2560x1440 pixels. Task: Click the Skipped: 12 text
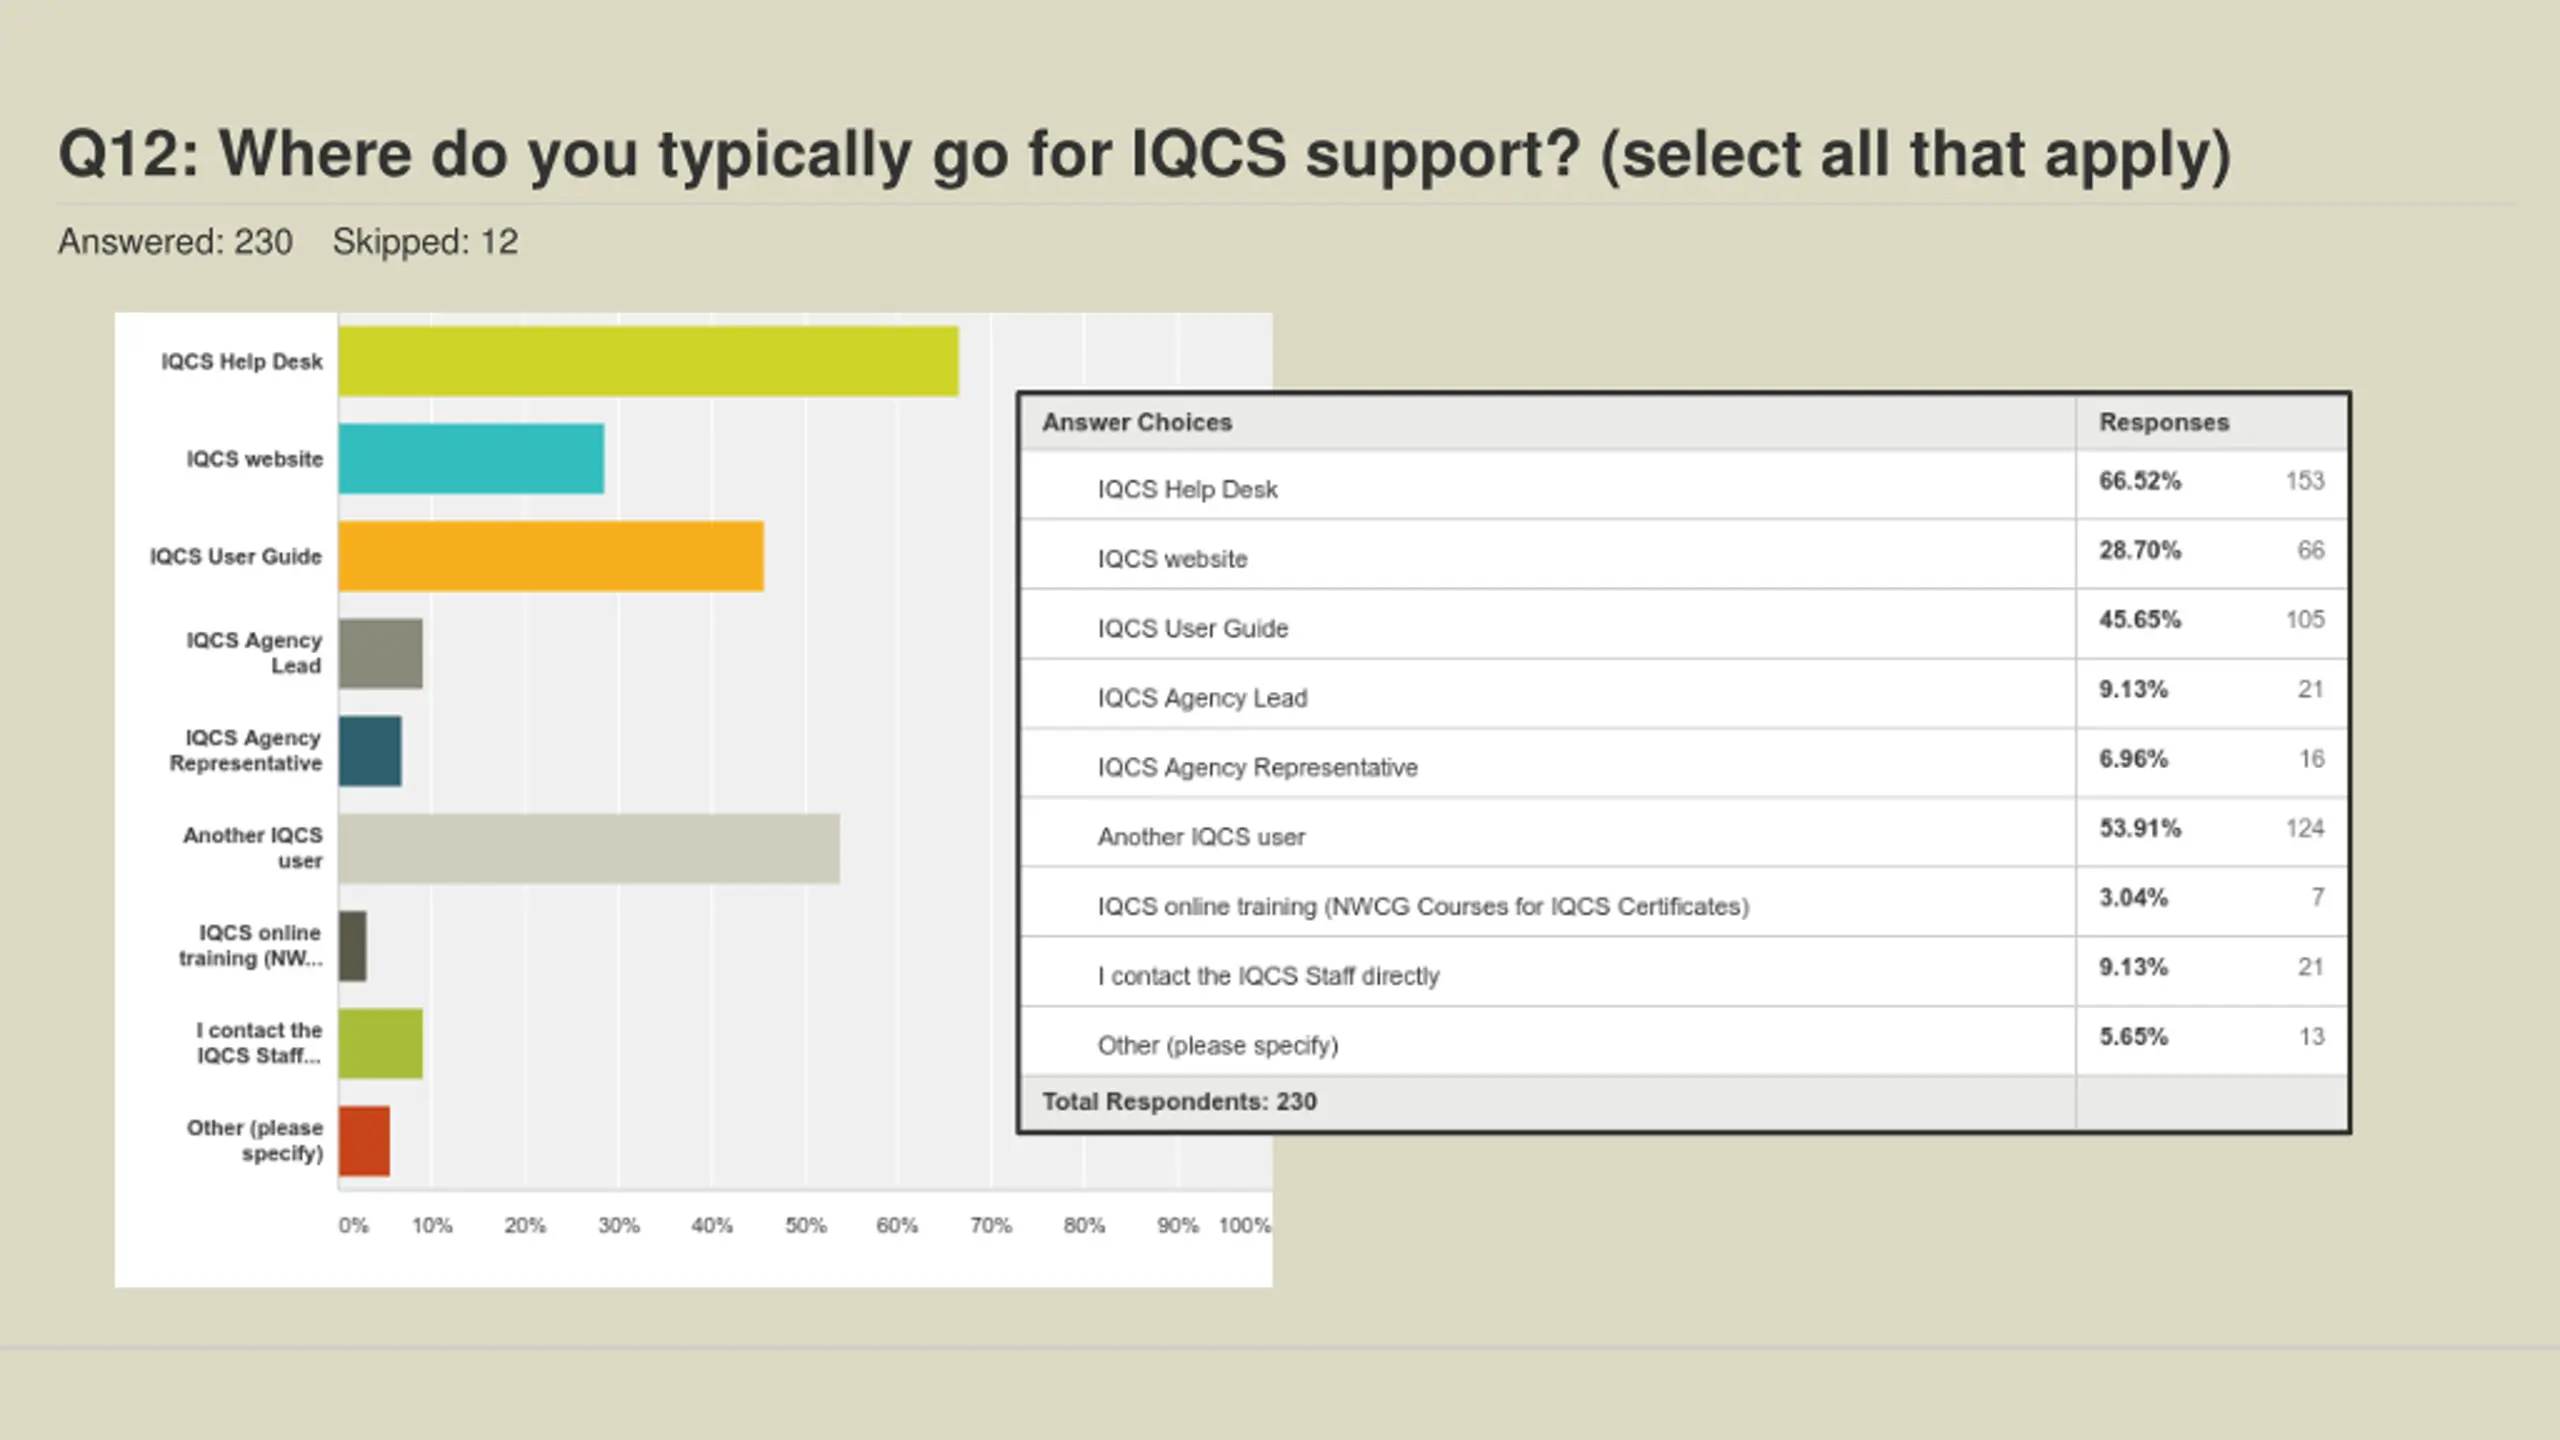click(x=425, y=242)
